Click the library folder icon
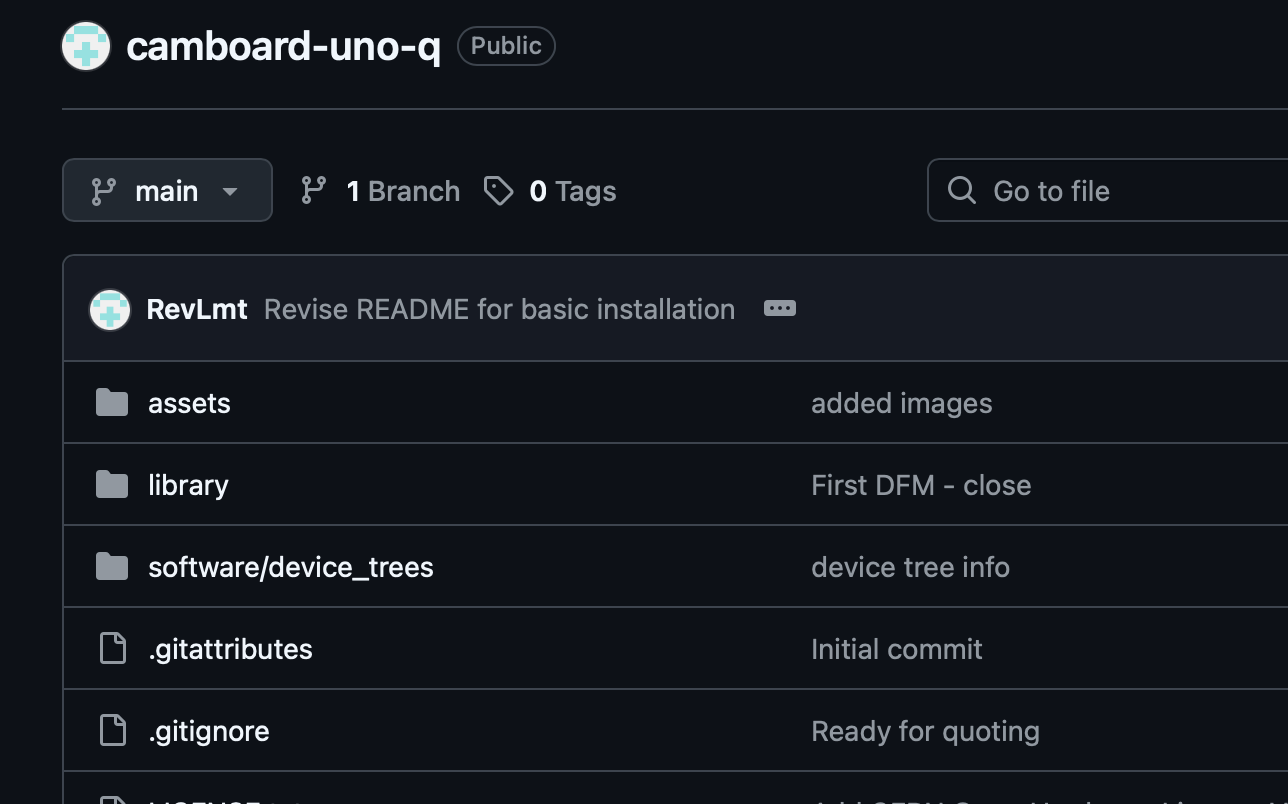The width and height of the screenshot is (1288, 804). coord(112,484)
